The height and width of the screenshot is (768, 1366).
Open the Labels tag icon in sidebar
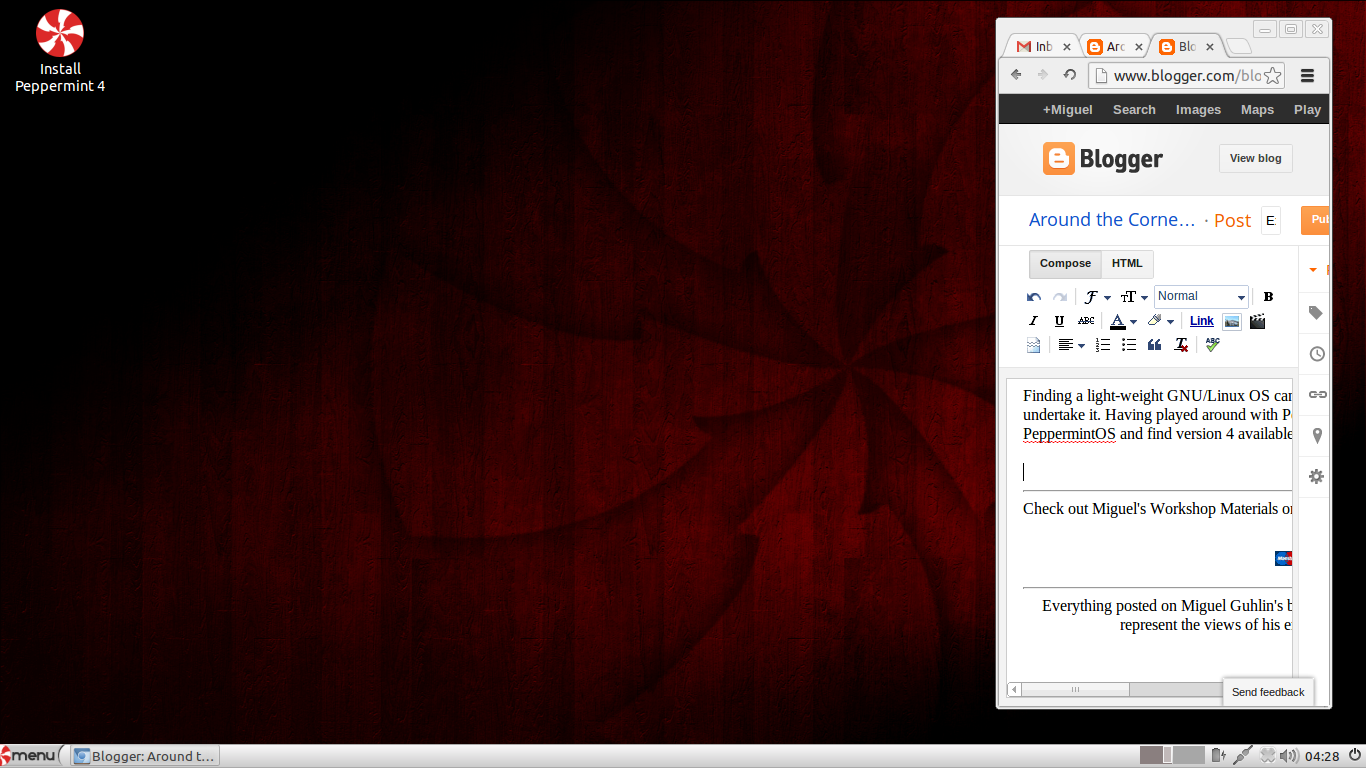pyautogui.click(x=1316, y=313)
